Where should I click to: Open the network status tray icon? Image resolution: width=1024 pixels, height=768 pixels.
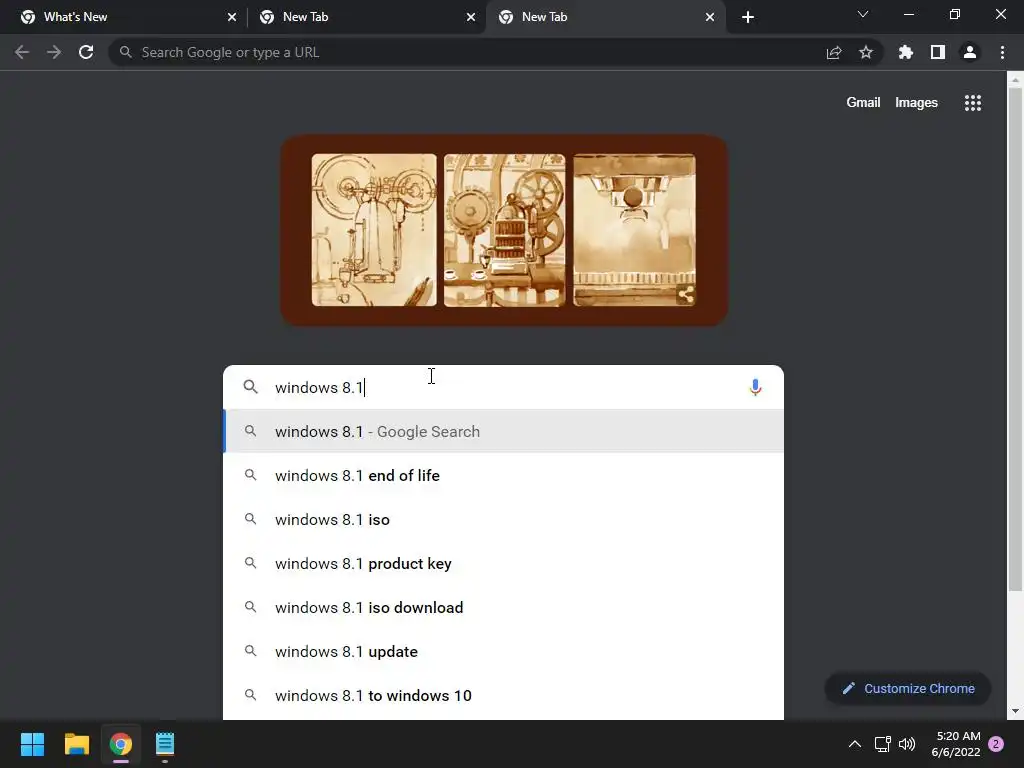coord(882,744)
